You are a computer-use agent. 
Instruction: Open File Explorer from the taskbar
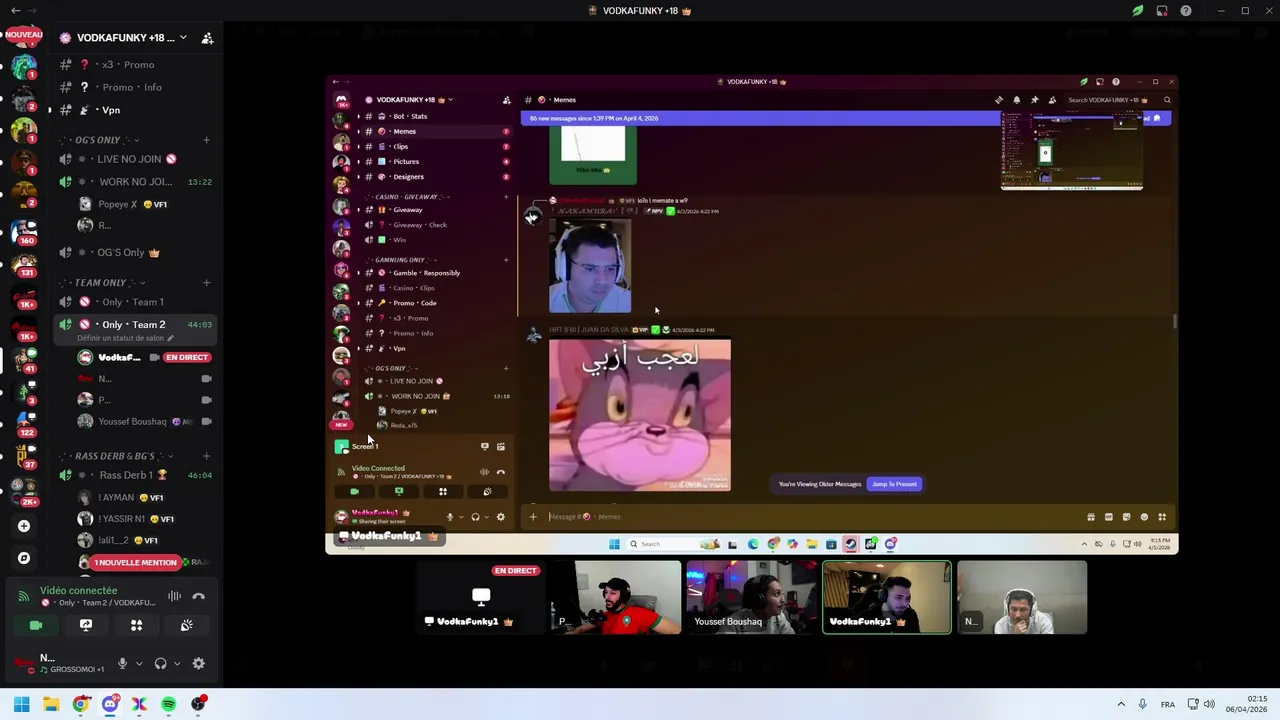[x=51, y=704]
